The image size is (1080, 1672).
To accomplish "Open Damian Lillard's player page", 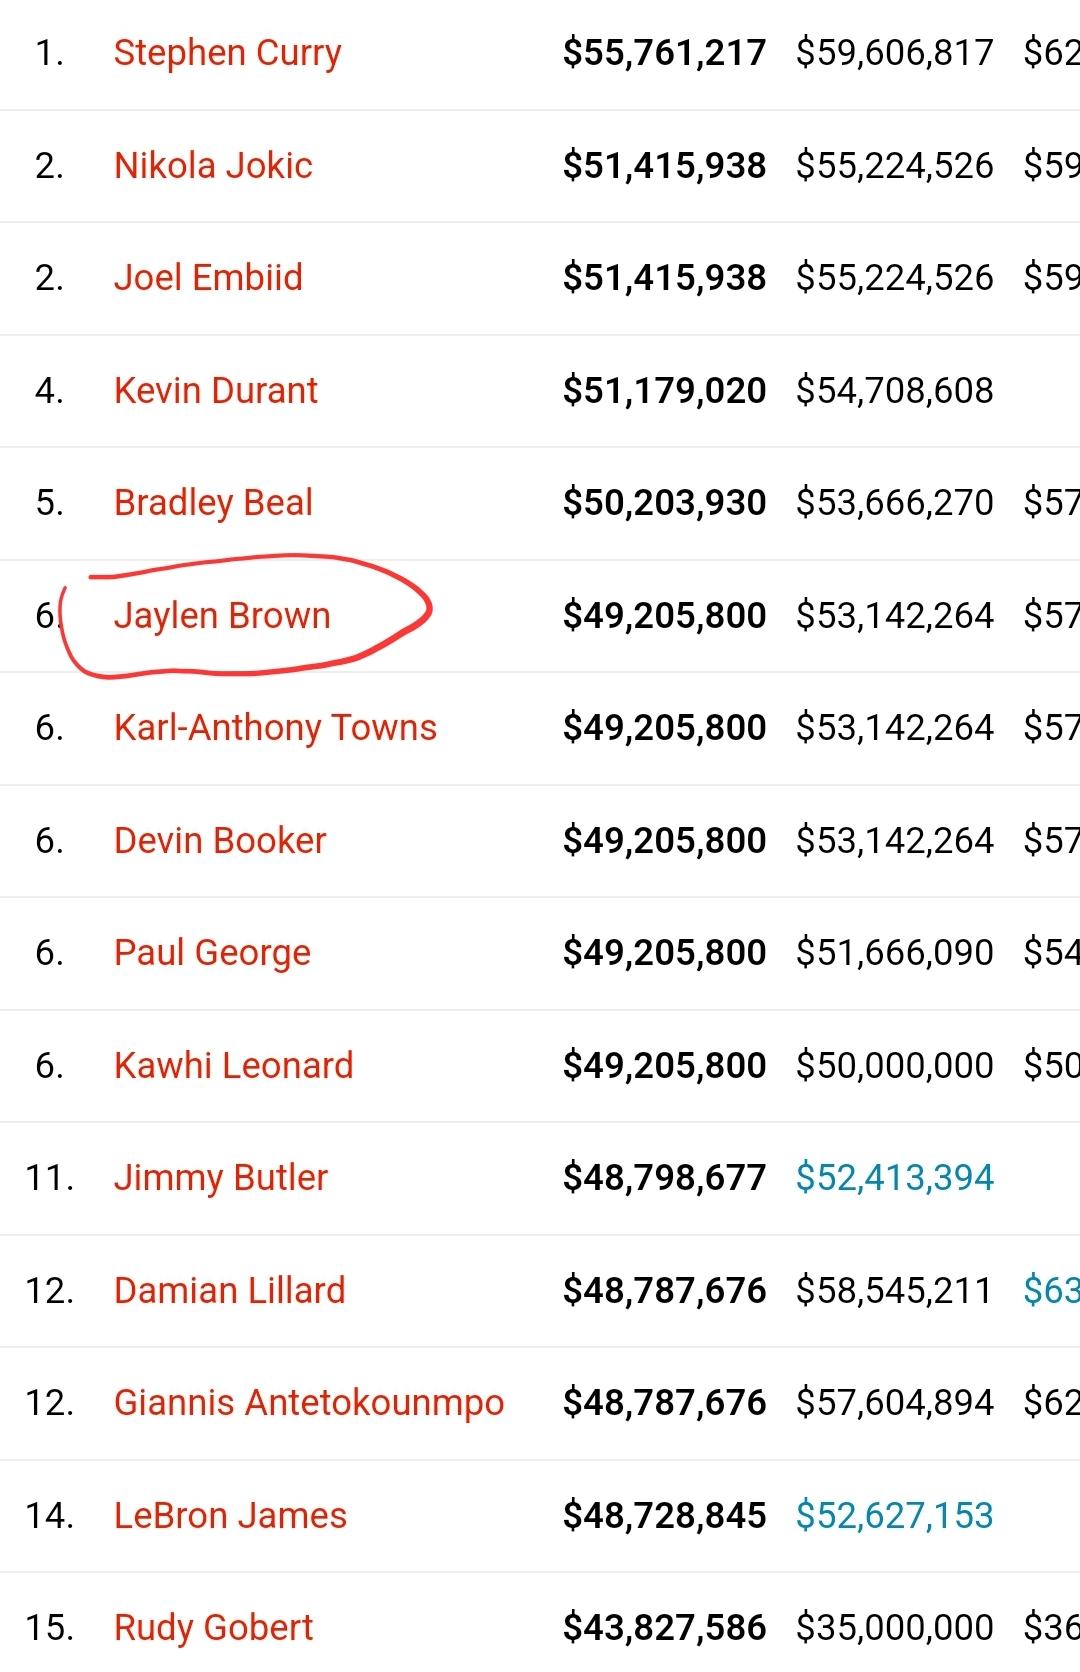I will [229, 1290].
